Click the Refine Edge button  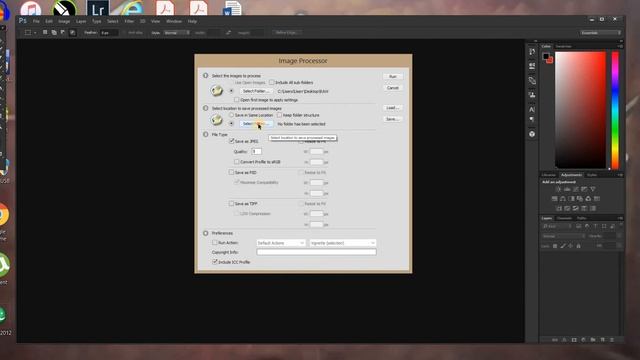[287, 32]
